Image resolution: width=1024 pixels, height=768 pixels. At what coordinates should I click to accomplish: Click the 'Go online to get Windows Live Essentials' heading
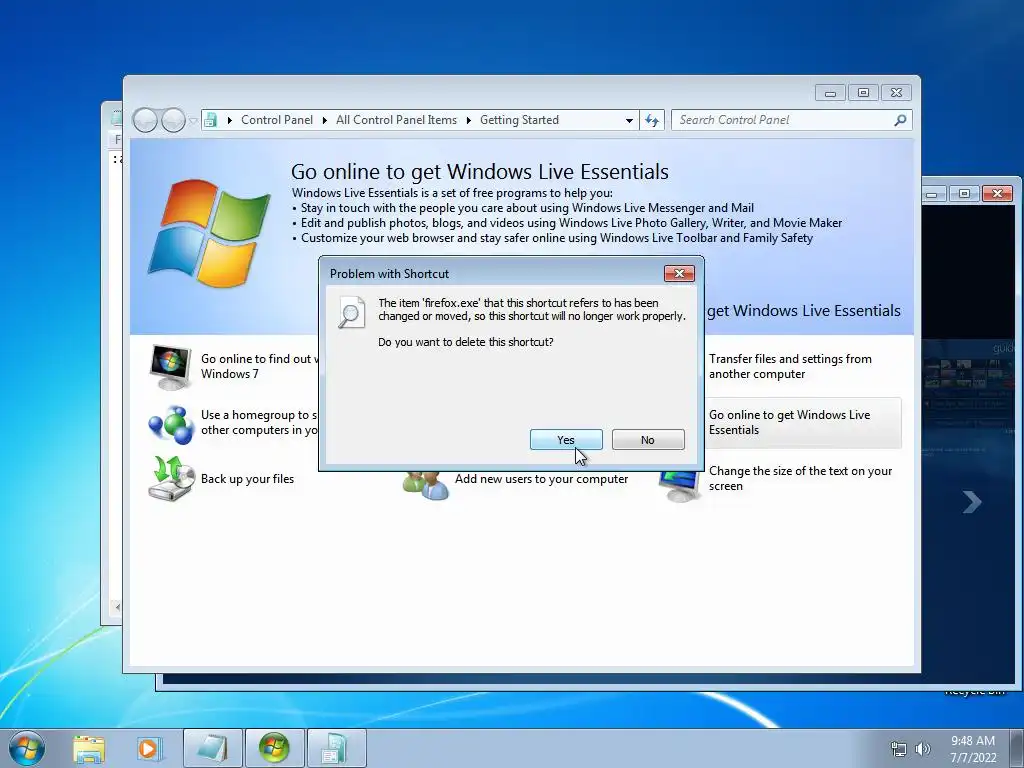(x=479, y=171)
